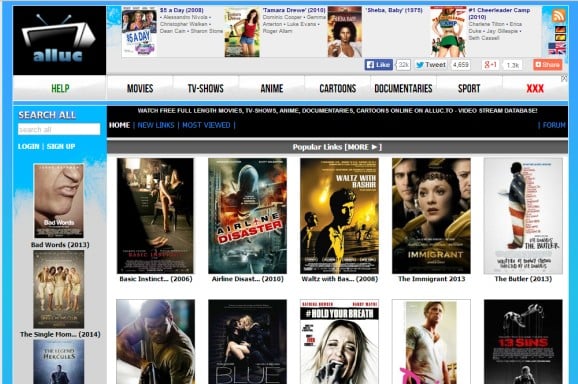
Task: Open the DOCUMENTARIES category
Action: point(403,88)
